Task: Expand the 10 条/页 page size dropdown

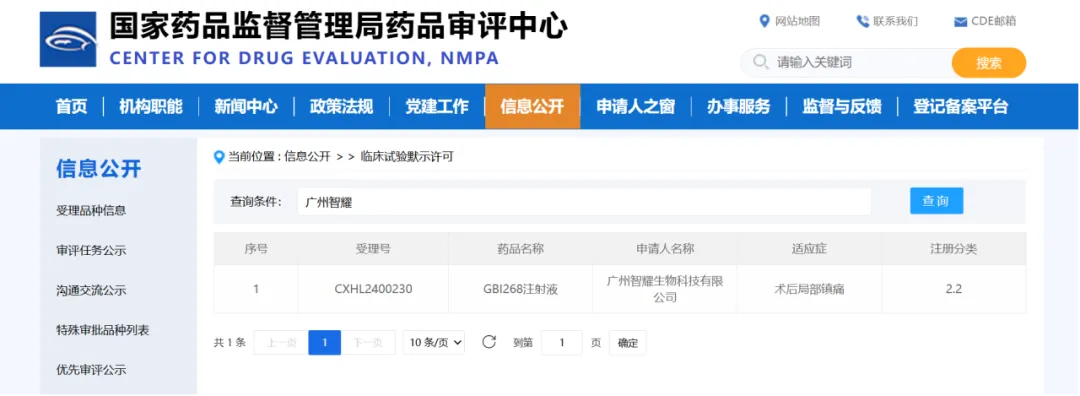Action: [434, 342]
